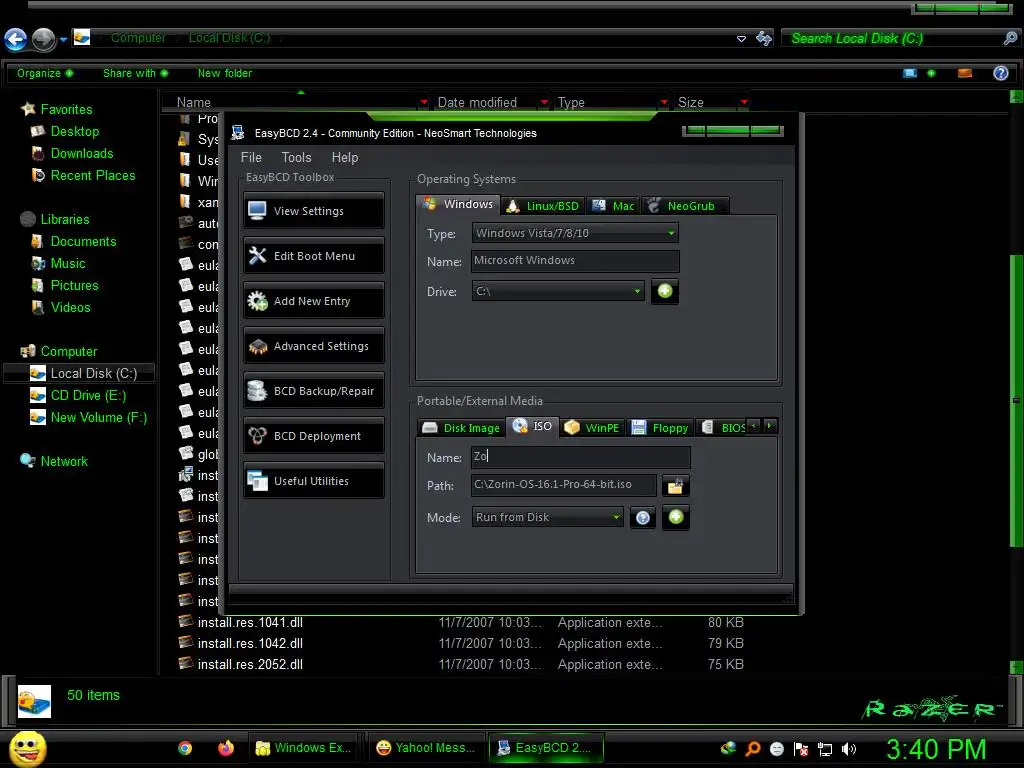This screenshot has width=1024, height=768.
Task: Switch to the Mac tab
Action: (x=613, y=206)
